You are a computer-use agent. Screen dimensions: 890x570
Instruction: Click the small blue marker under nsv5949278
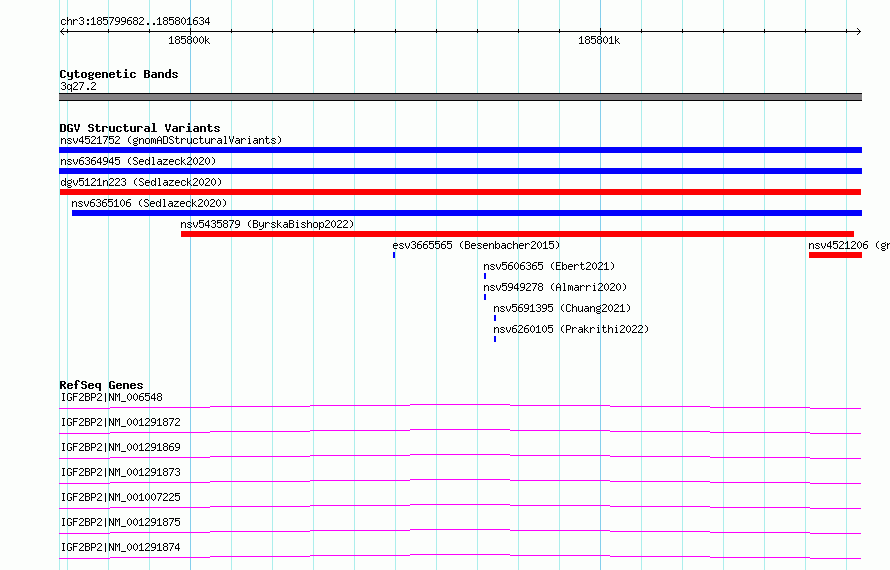[x=485, y=297]
